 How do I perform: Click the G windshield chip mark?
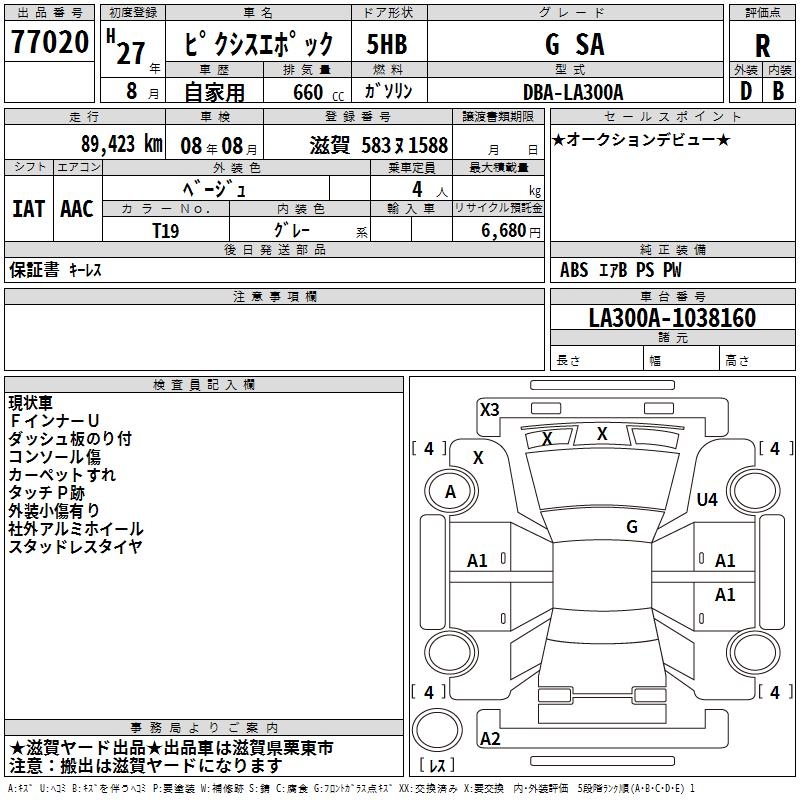(x=632, y=526)
